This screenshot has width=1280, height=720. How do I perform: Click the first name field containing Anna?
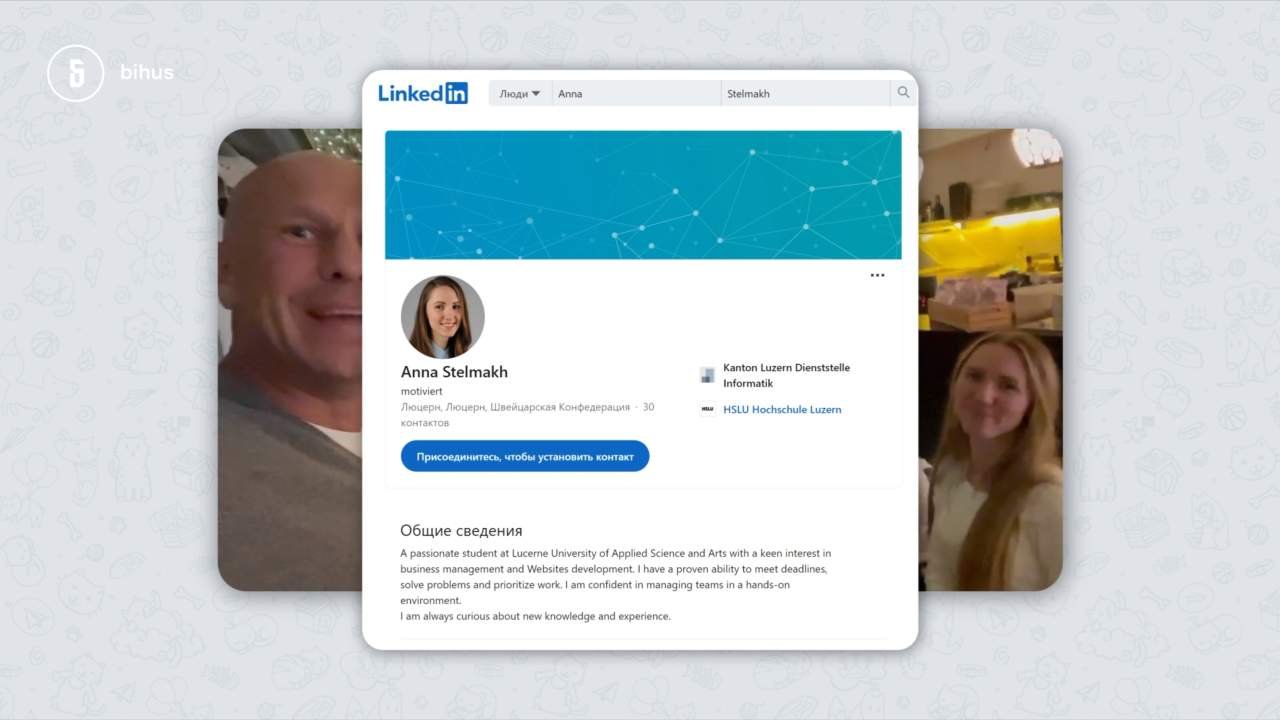coord(636,93)
